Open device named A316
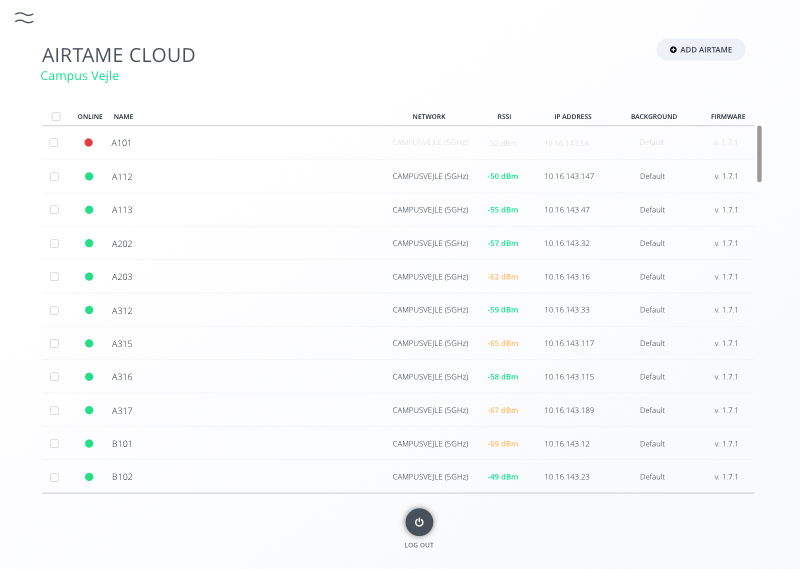This screenshot has width=800, height=569. pos(122,377)
